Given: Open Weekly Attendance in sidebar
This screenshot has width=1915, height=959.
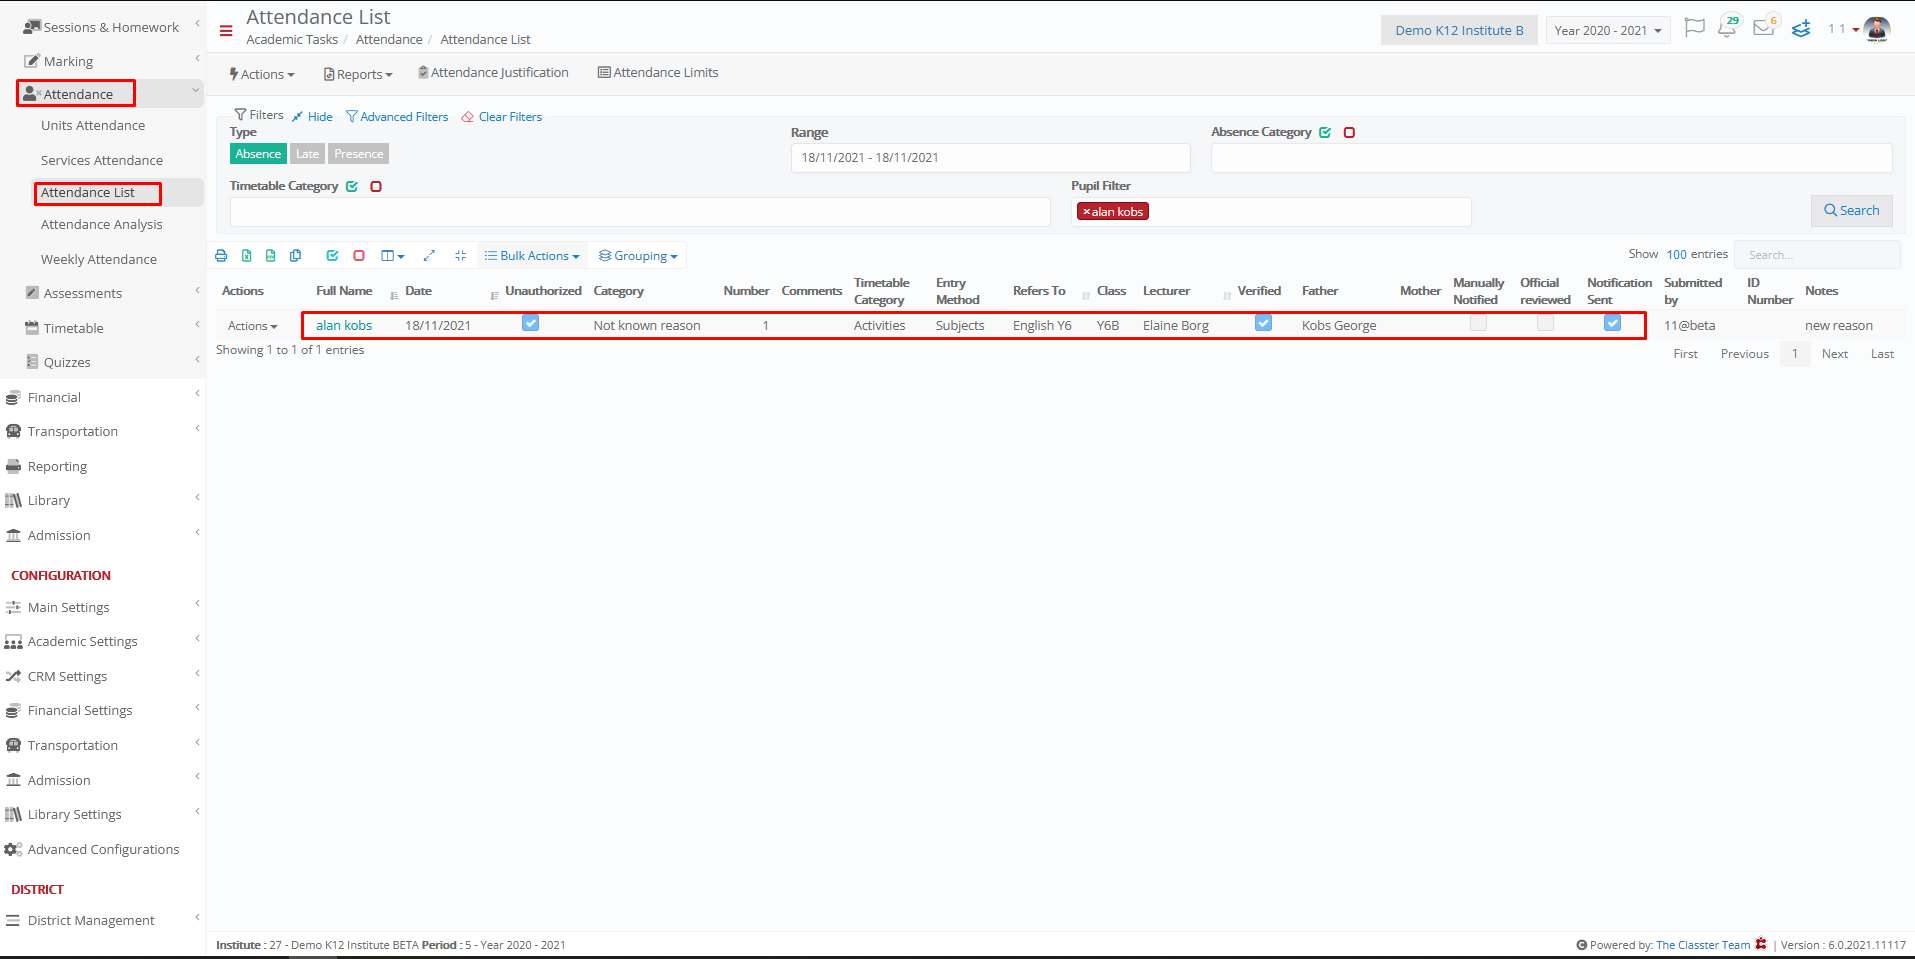Looking at the screenshot, I should tap(99, 260).
